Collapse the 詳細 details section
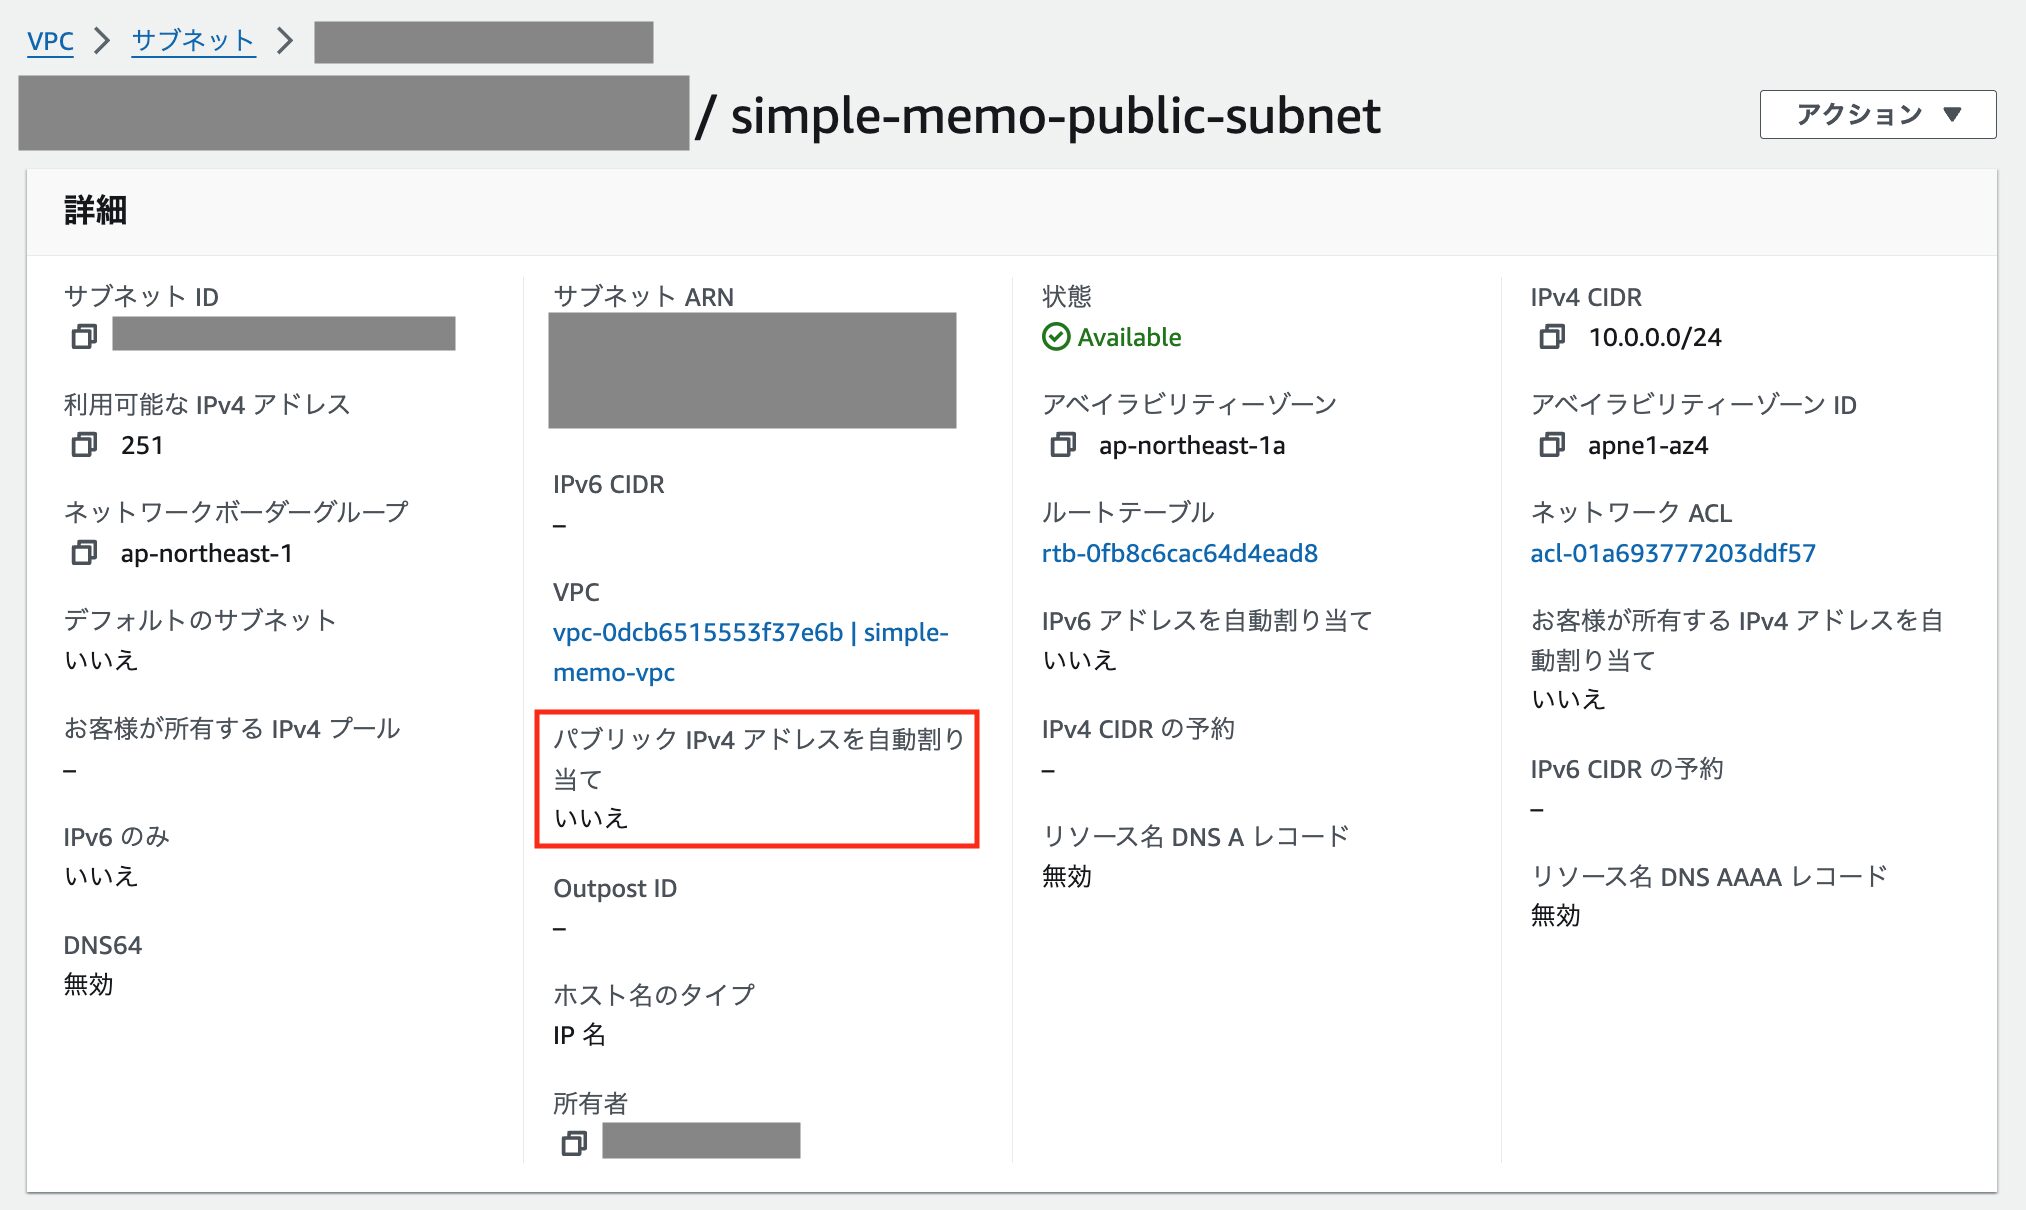Image resolution: width=2026 pixels, height=1210 pixels. point(93,211)
